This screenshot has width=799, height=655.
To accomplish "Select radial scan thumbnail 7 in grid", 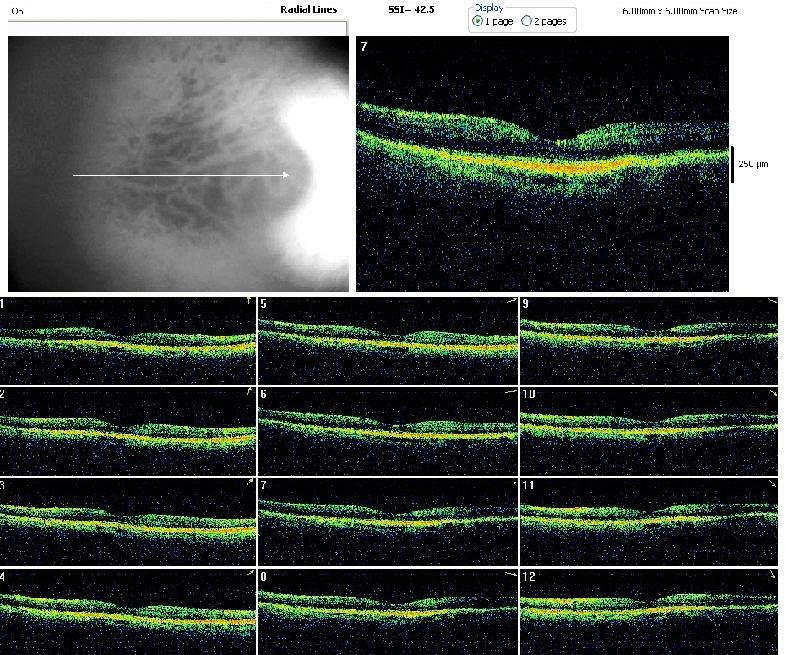I will pyautogui.click(x=388, y=522).
